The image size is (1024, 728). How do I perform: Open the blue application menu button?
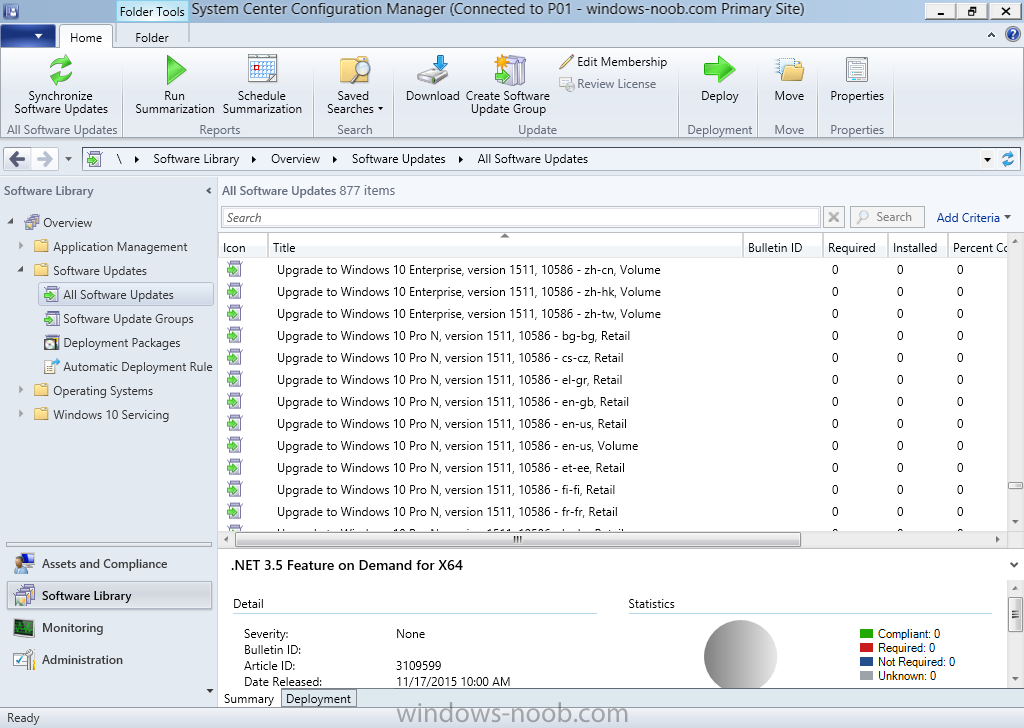pos(27,36)
